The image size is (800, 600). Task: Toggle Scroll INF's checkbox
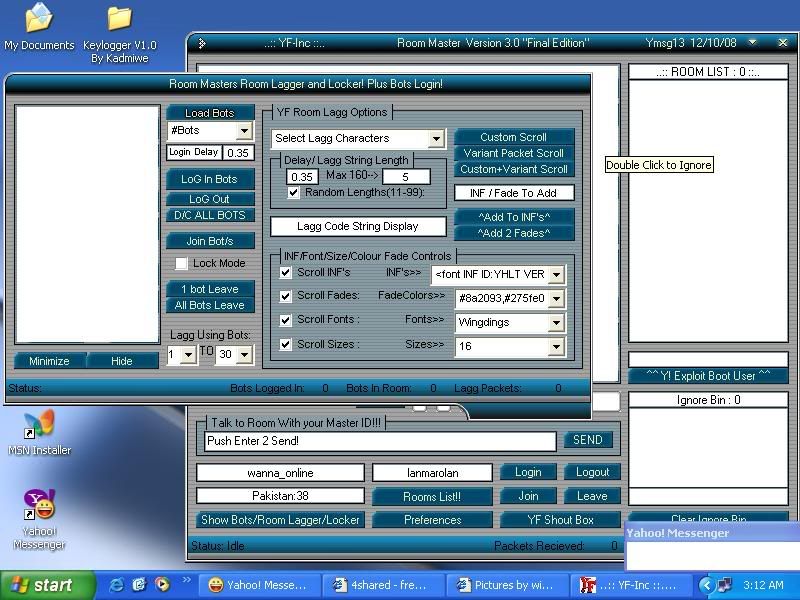[286, 272]
